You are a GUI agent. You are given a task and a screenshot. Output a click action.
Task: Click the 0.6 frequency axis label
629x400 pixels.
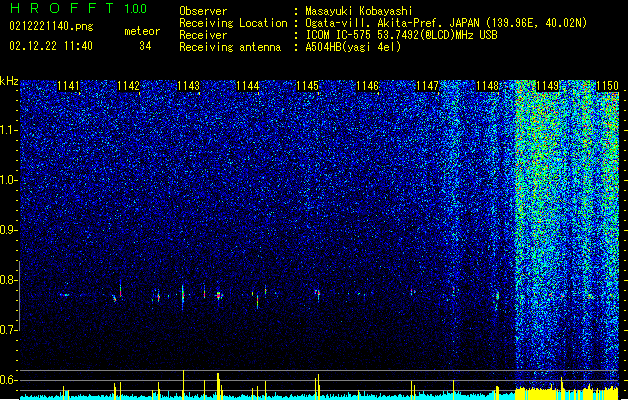[x=9, y=380]
